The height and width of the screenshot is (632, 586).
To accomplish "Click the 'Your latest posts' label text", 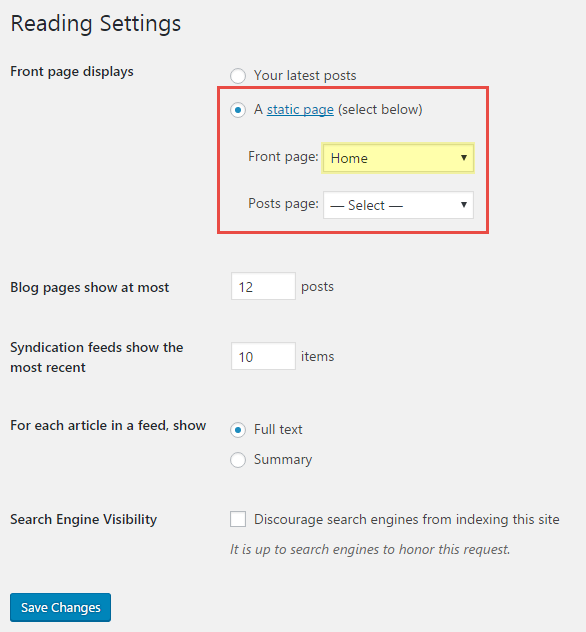I will pos(305,75).
